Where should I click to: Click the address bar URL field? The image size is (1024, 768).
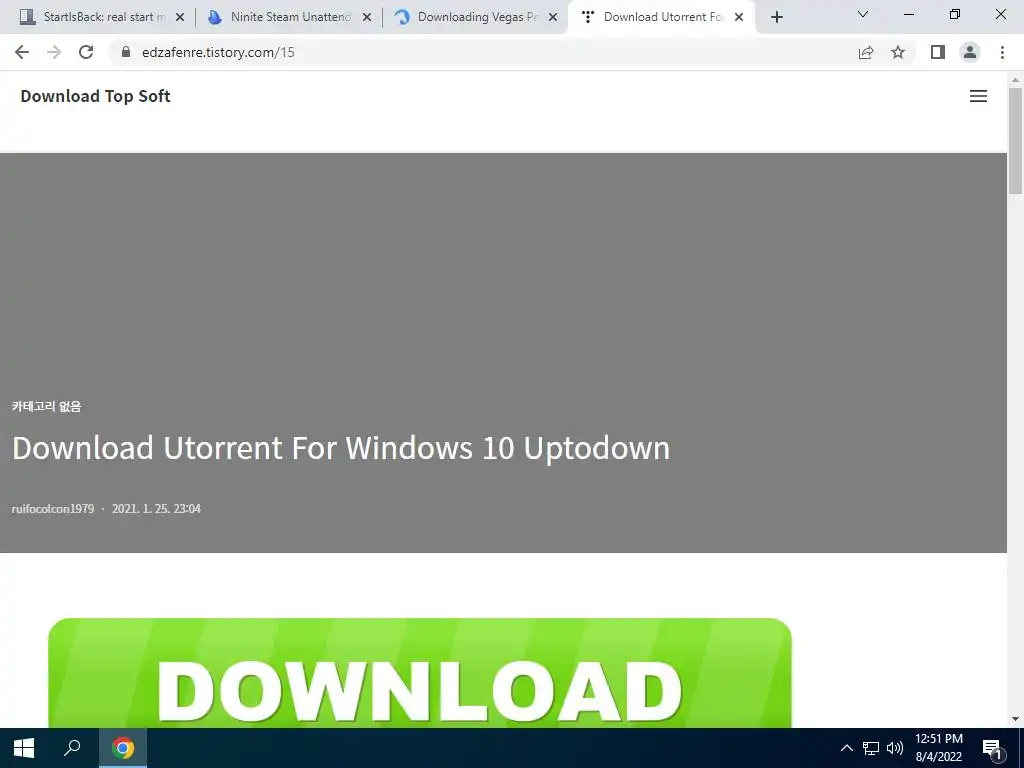(483, 52)
